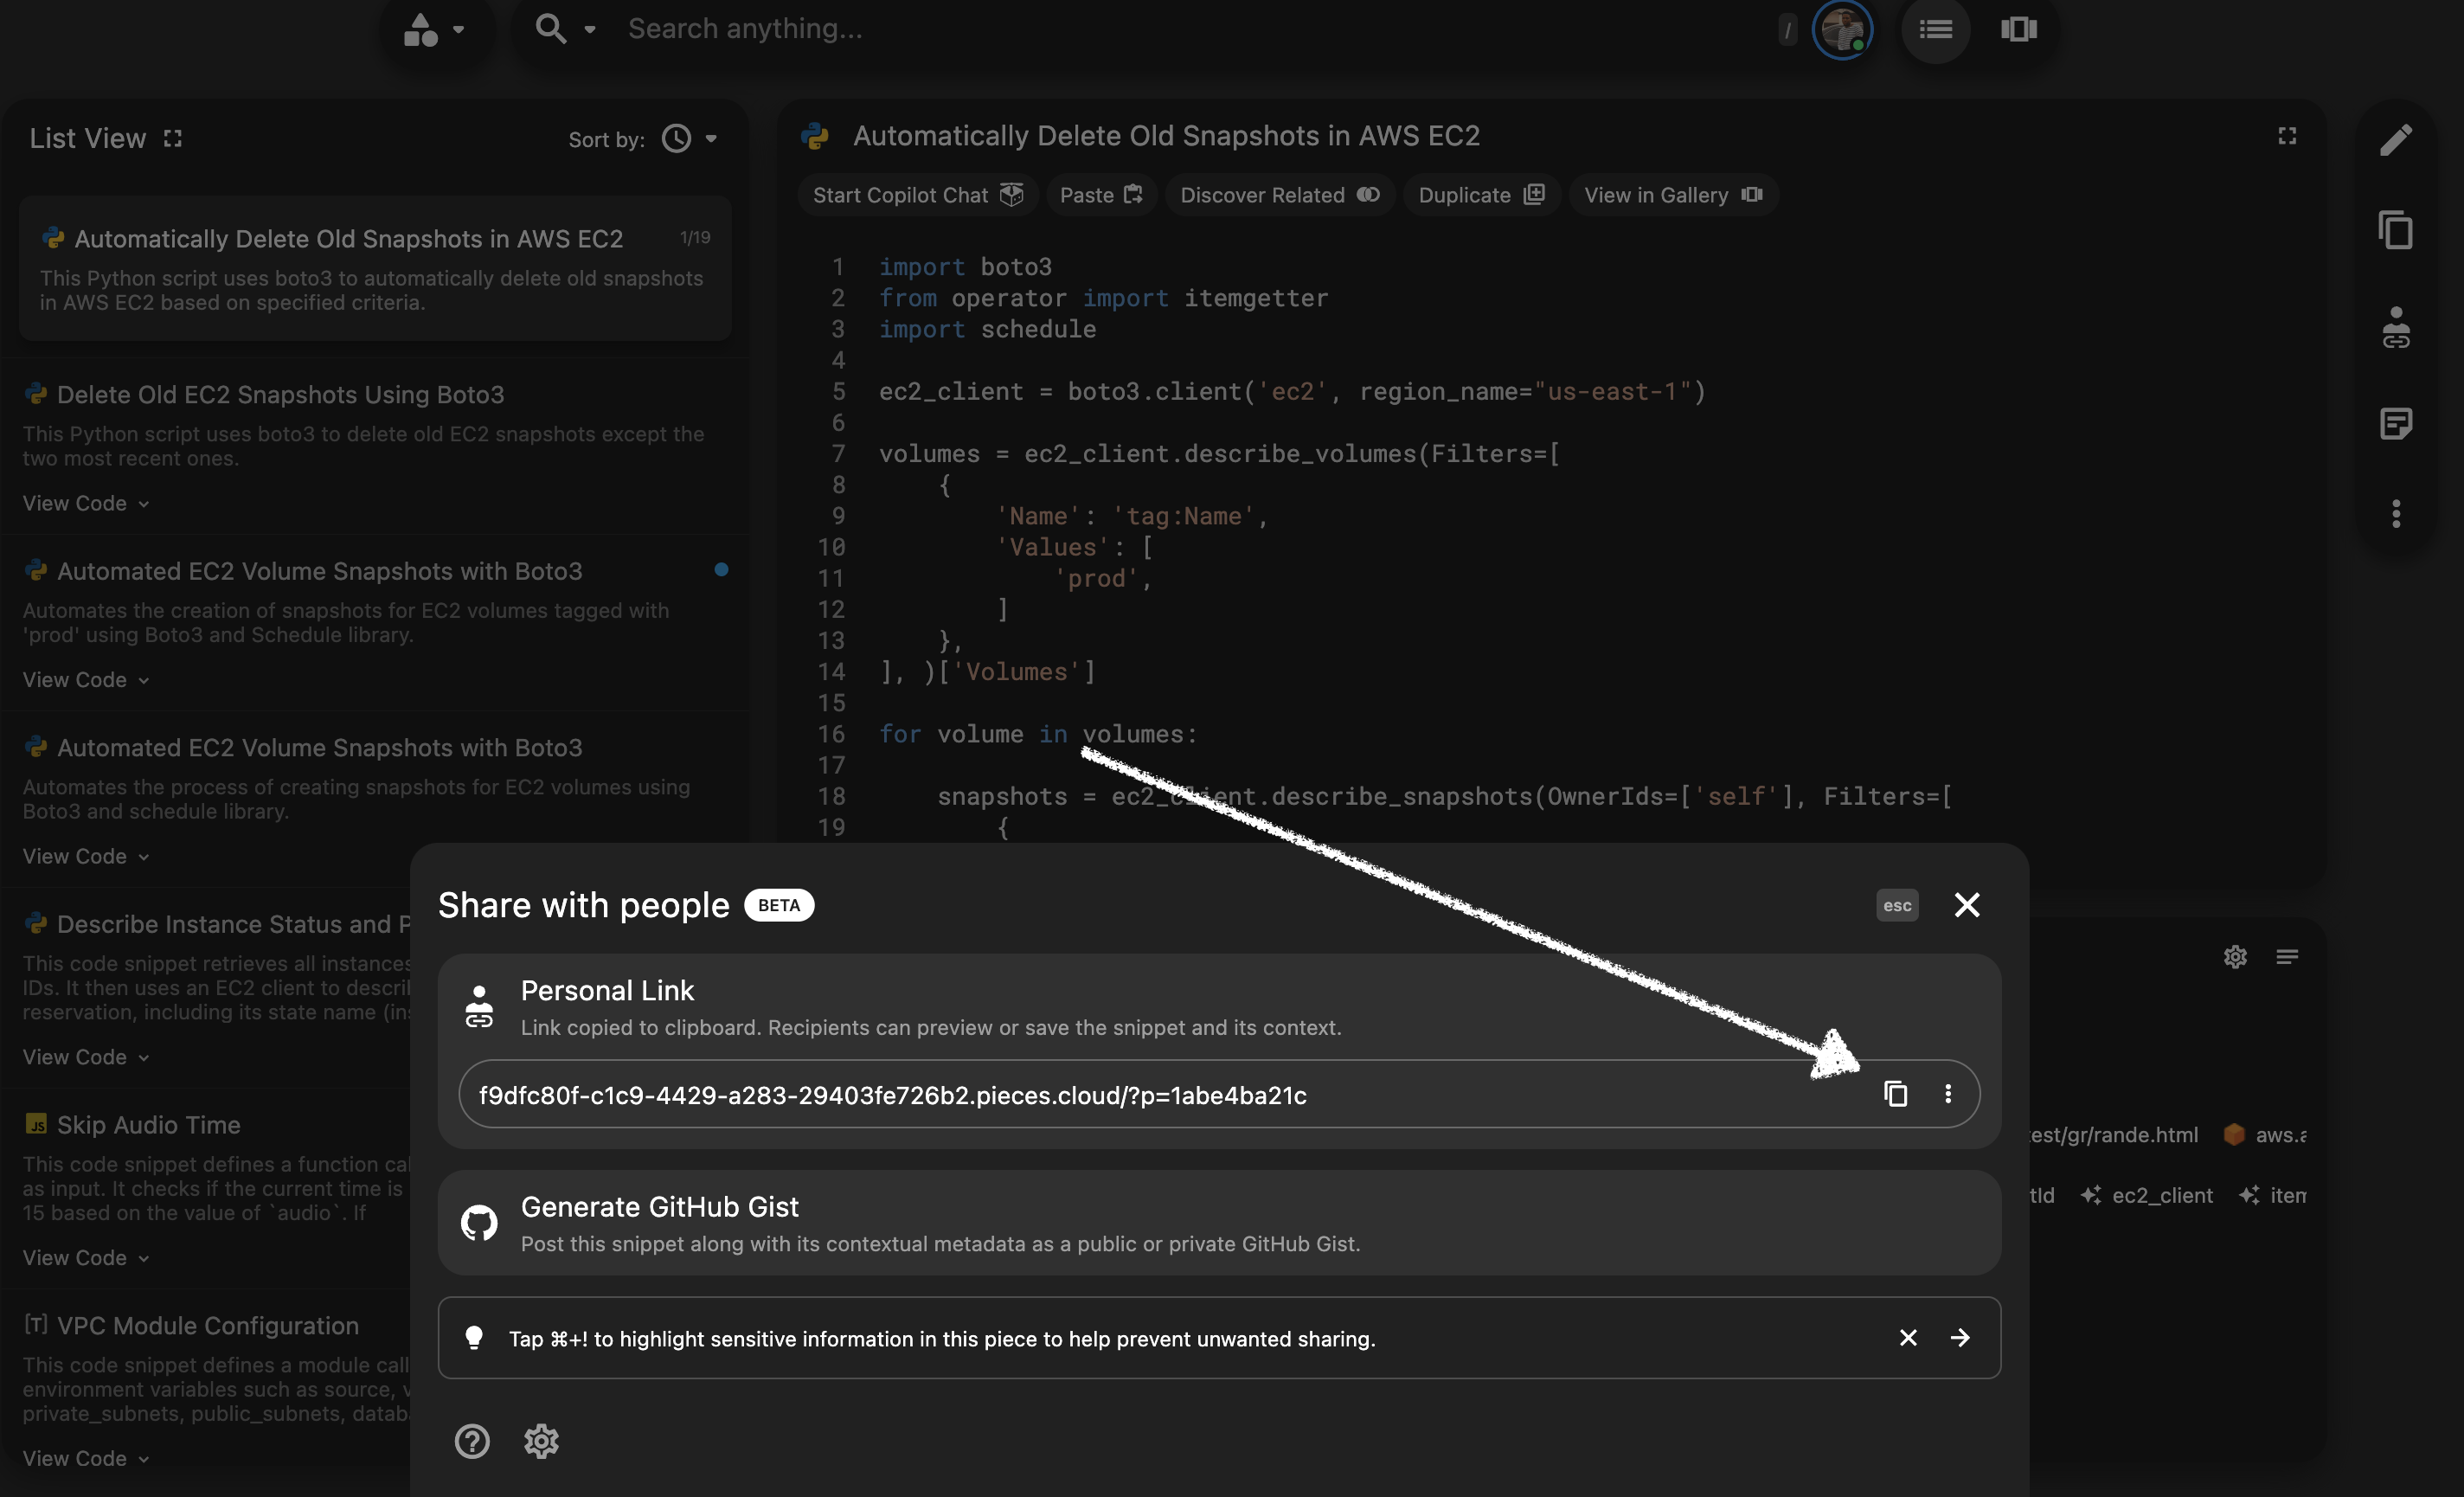Switch to list view icon in top bar
2464x1497 pixels.
coord(1935,29)
